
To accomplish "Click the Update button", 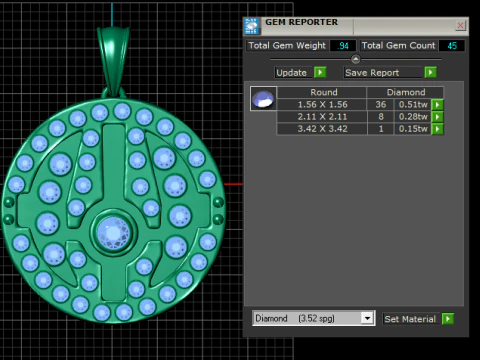I will pos(294,73).
